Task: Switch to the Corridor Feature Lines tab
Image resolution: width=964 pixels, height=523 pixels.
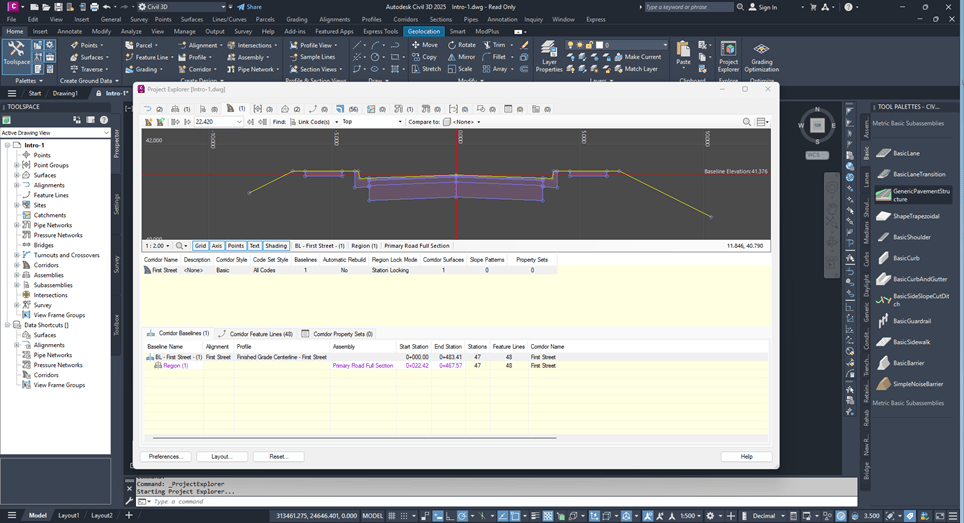Action: click(260, 334)
